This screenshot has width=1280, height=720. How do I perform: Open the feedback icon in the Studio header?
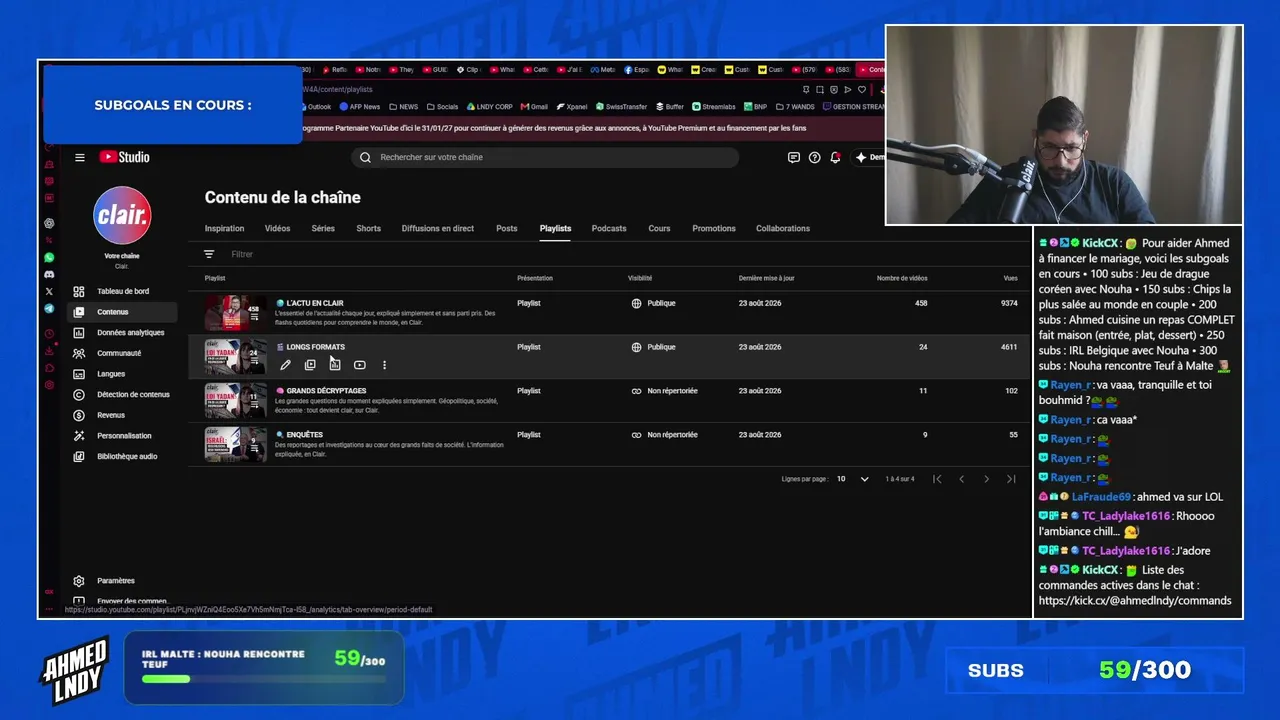794,157
